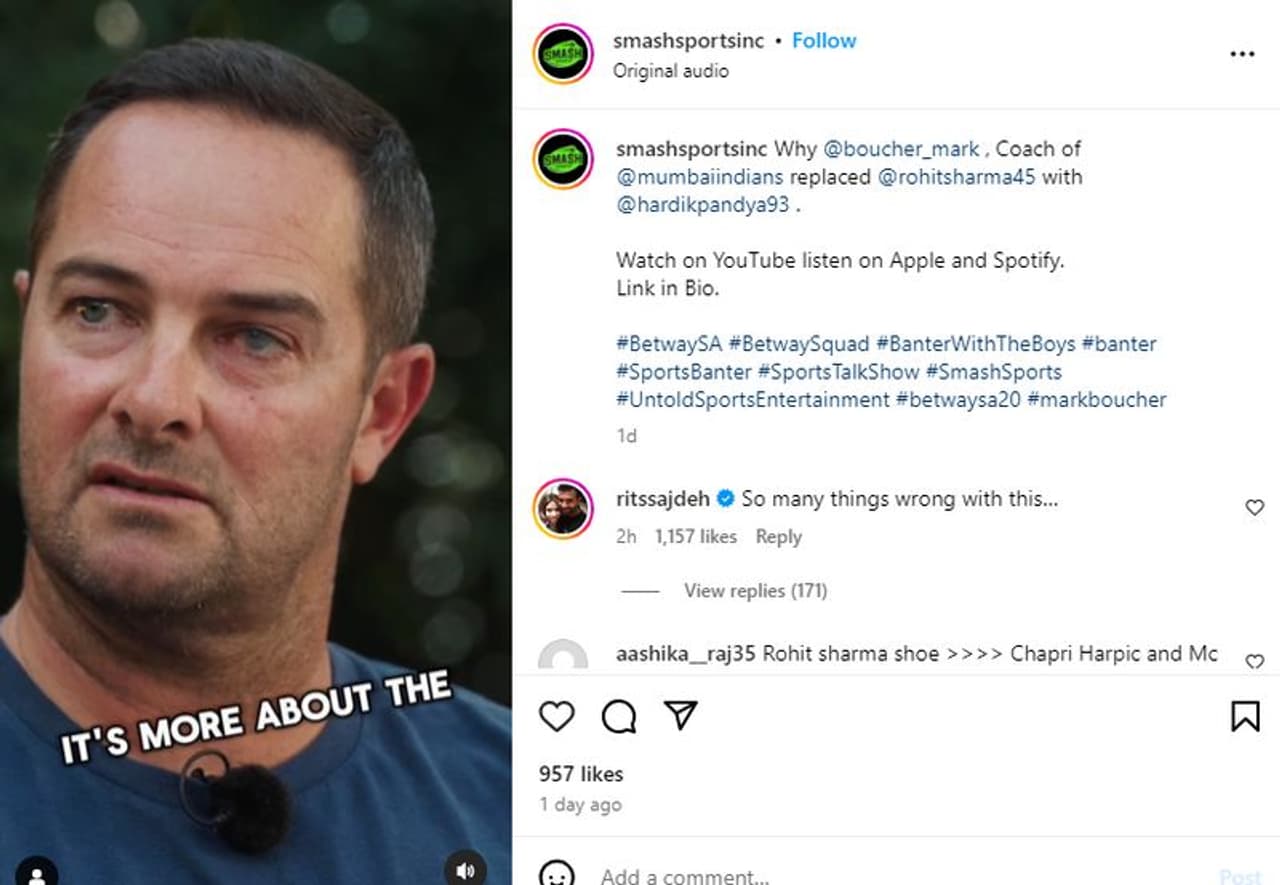Open the #BetwaySA hashtag
This screenshot has height=885, width=1280.
[669, 344]
